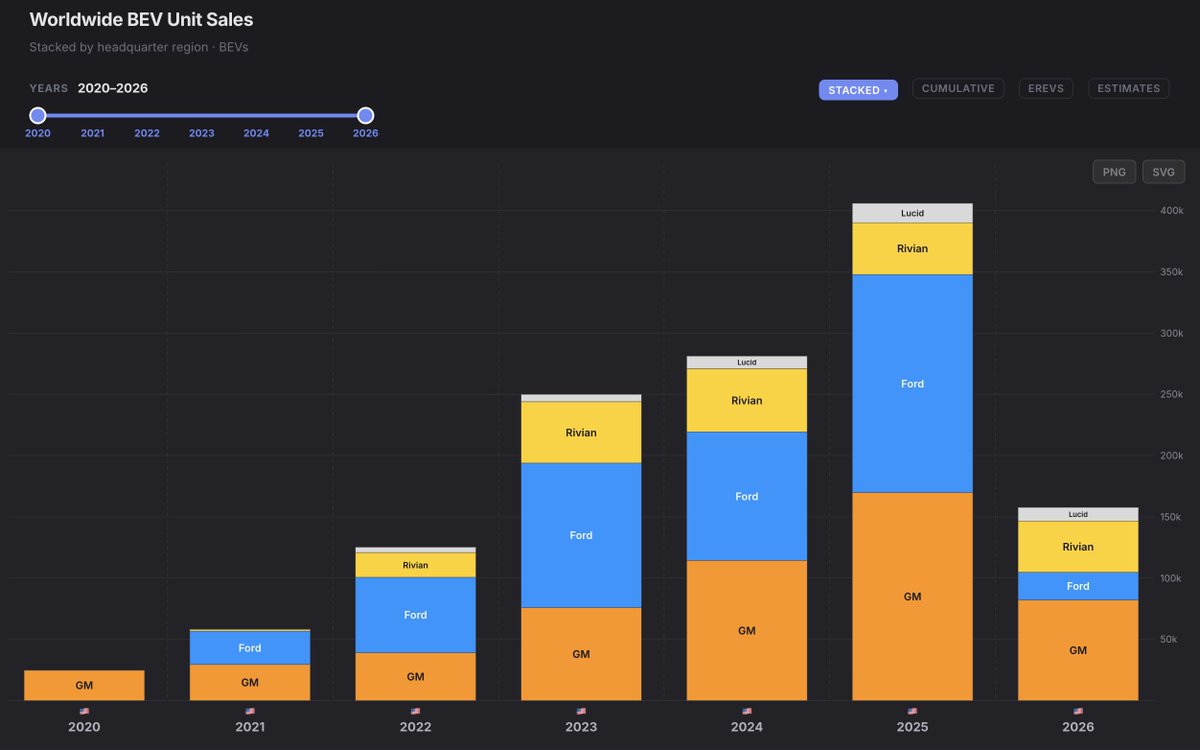The height and width of the screenshot is (750, 1200).
Task: Click the 400k y-axis label
Action: coord(1171,211)
